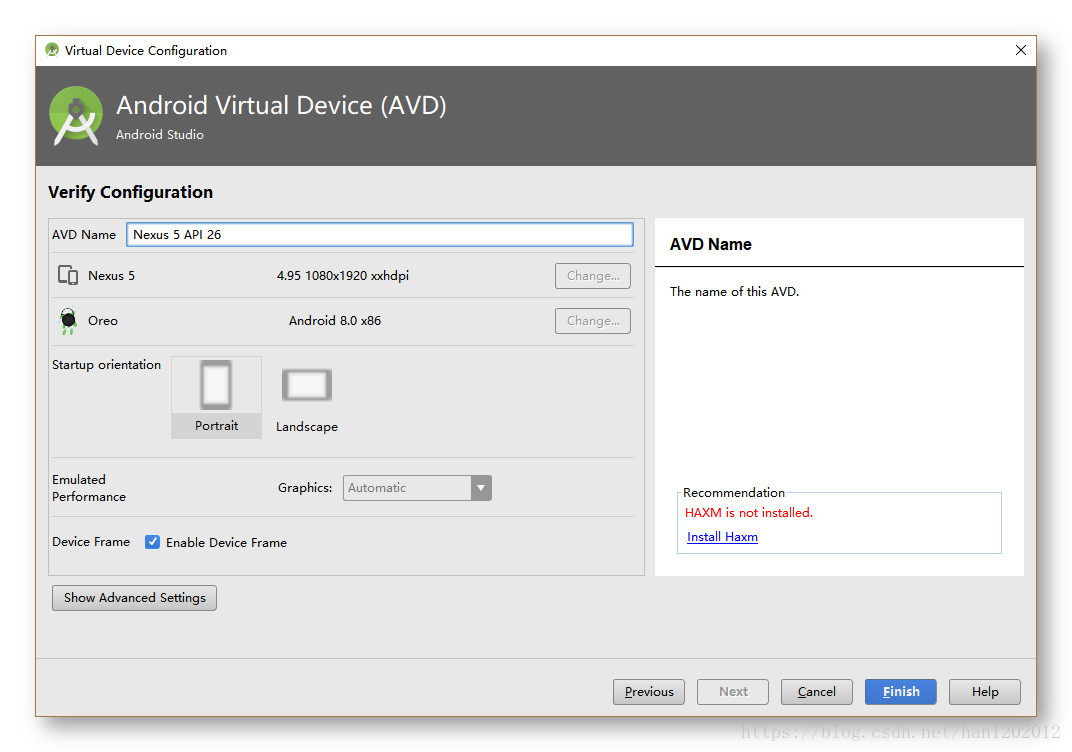This screenshot has height=752, width=1072.
Task: Click the 'HAXM is not installed.' warning
Action: pos(749,513)
